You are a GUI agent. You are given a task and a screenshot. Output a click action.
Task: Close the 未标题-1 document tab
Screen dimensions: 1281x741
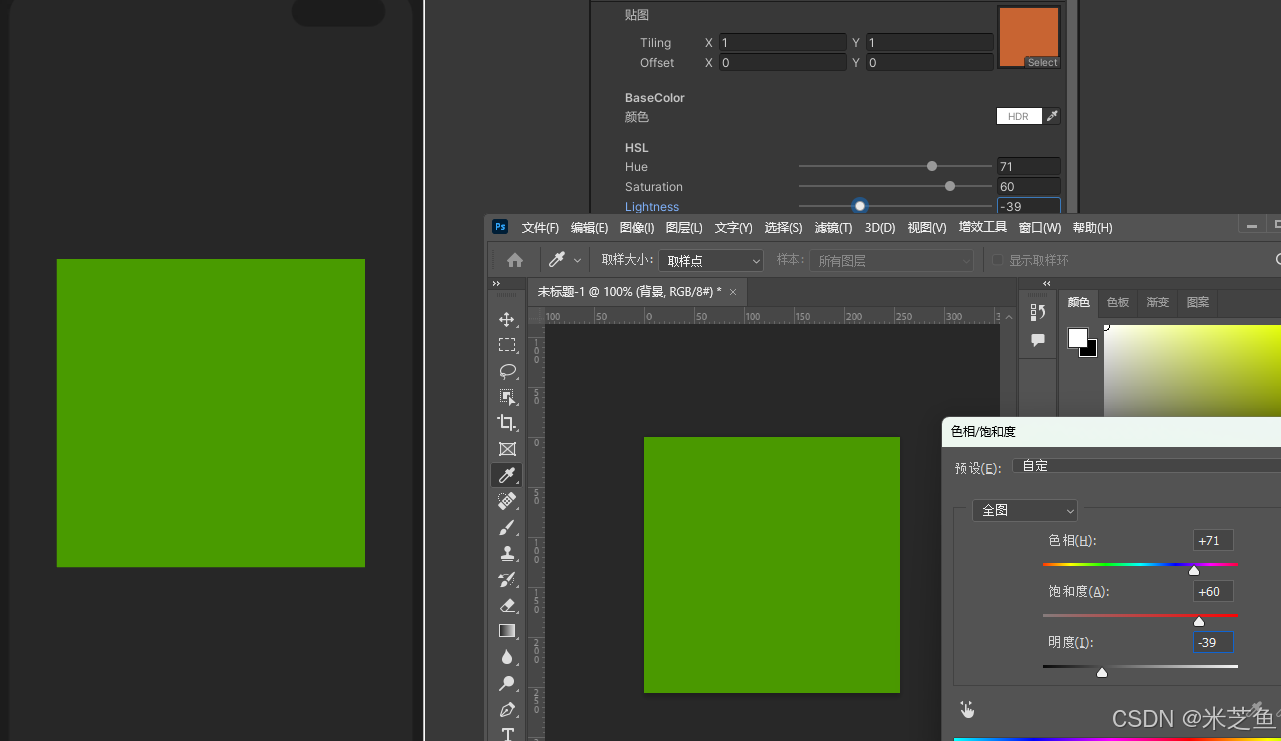733,292
